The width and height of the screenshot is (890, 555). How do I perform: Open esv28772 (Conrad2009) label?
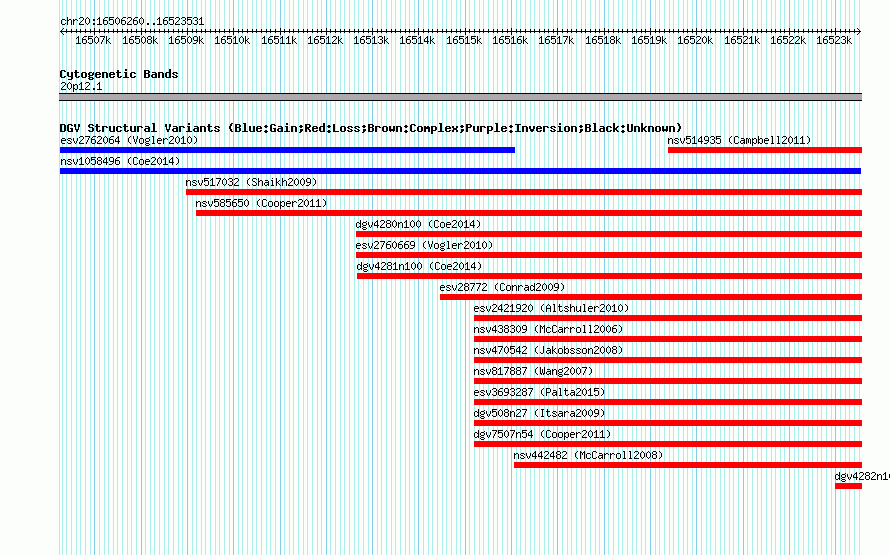tap(502, 287)
